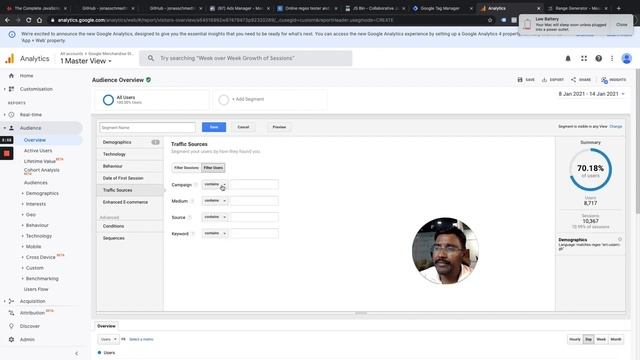Viewport: 640px width, 360px height.
Task: Open the Medium contains dropdown
Action: [x=215, y=201]
